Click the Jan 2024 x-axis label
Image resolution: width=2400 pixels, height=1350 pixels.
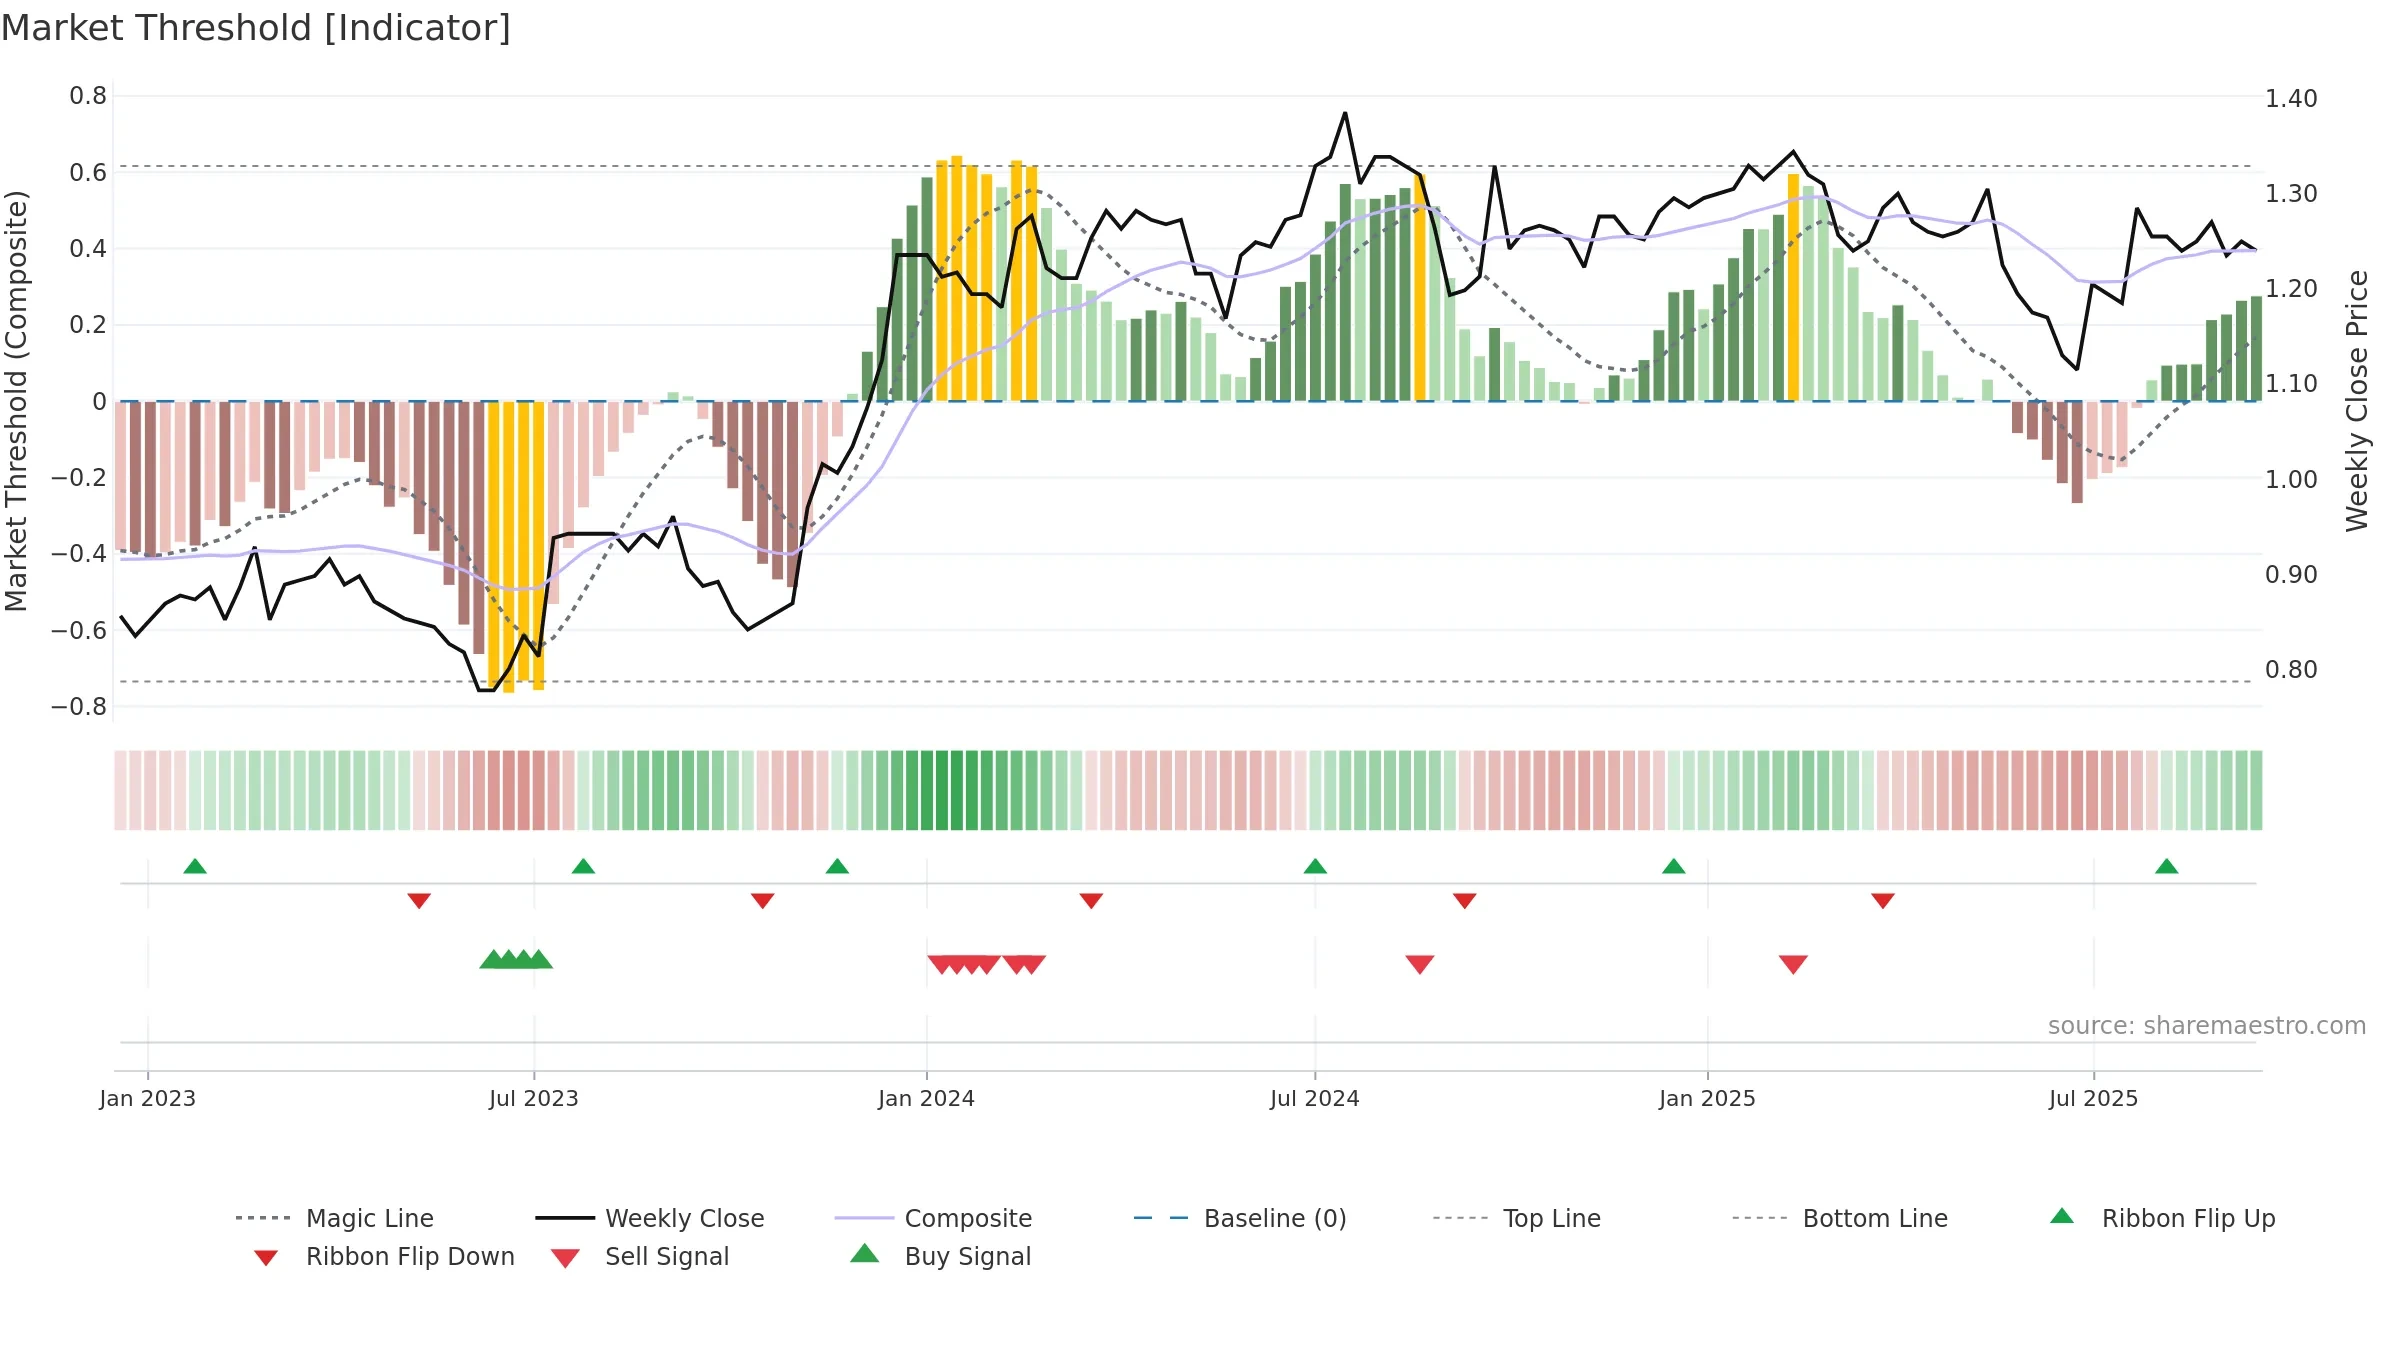(926, 1098)
